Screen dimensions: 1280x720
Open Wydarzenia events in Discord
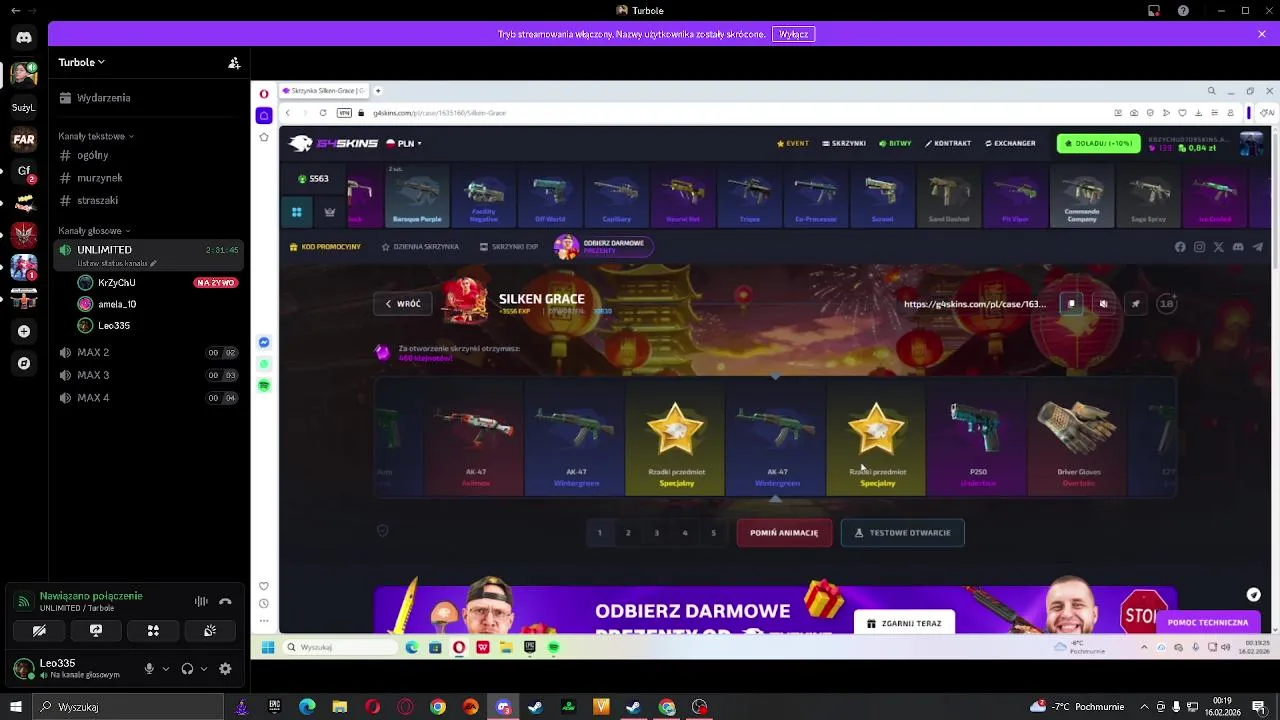pyautogui.click(x=148, y=98)
